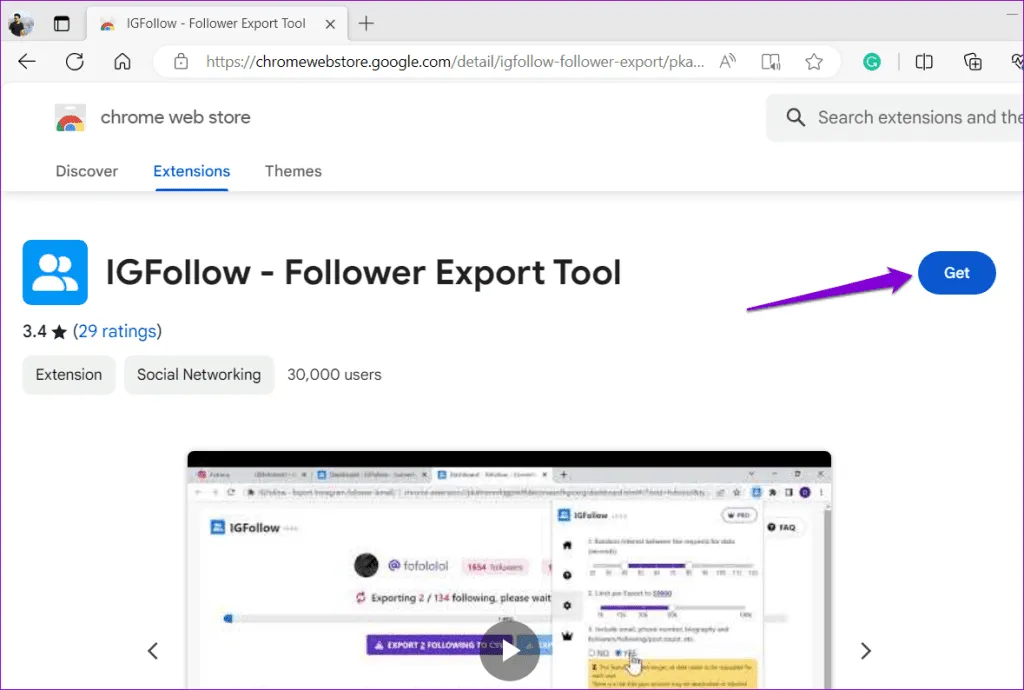Image resolution: width=1024 pixels, height=690 pixels.
Task: Open the Collections icon in toolbar
Action: 973,62
